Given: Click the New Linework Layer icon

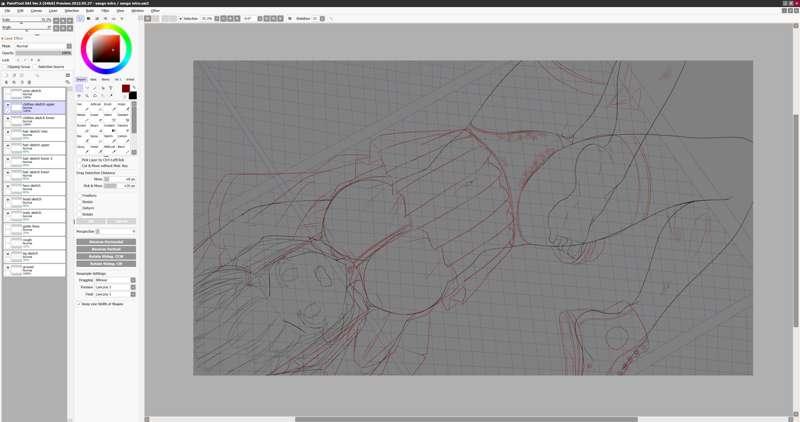Looking at the screenshot, I should point(14,75).
